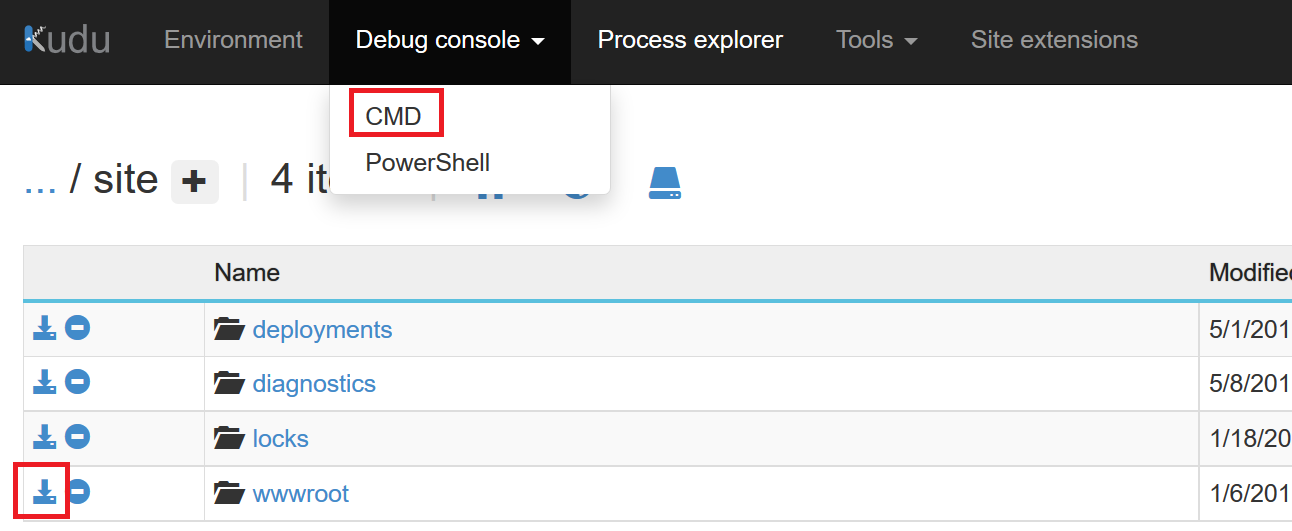Add new item with plus button
The height and width of the screenshot is (531, 1292).
(194, 181)
